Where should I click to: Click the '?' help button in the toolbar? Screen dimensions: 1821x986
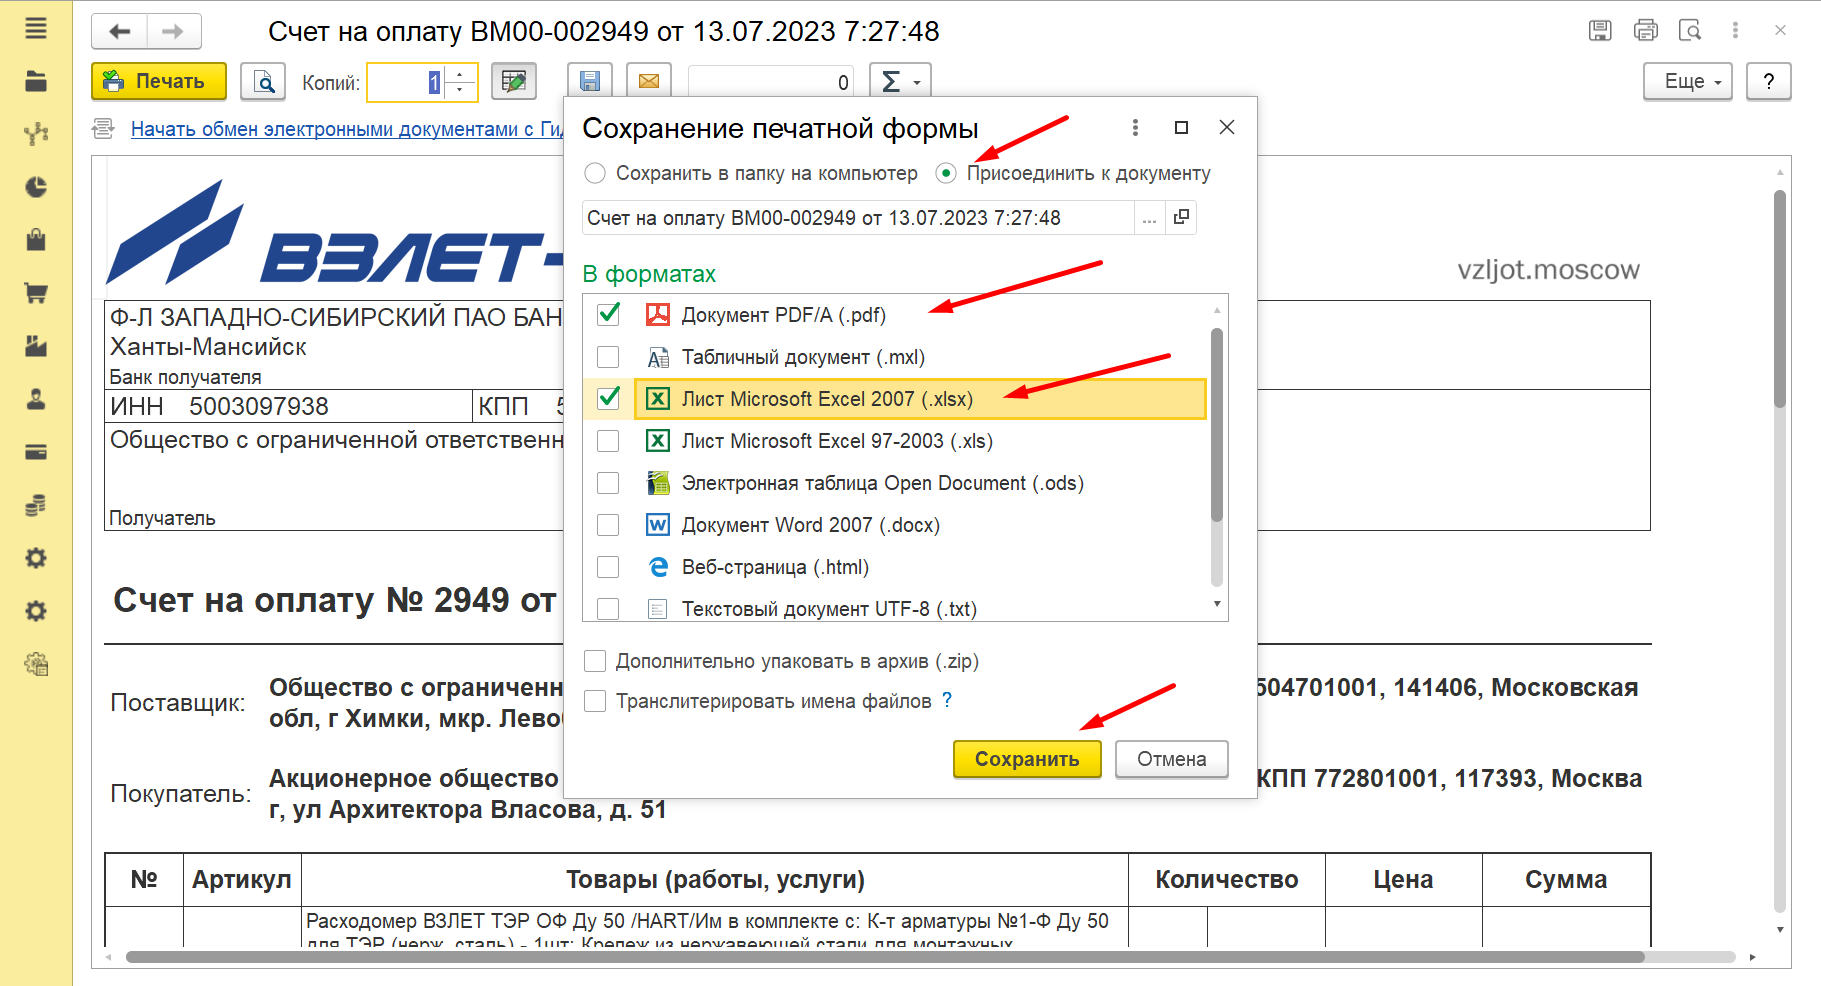(1769, 81)
